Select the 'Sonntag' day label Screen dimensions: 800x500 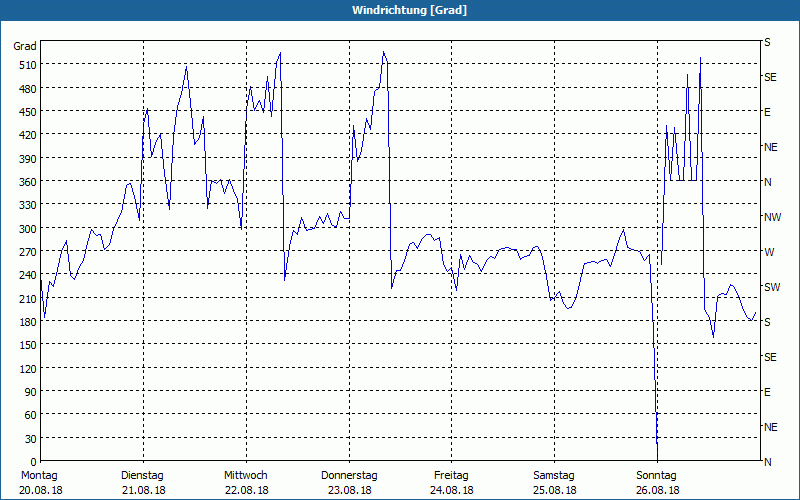click(x=657, y=476)
